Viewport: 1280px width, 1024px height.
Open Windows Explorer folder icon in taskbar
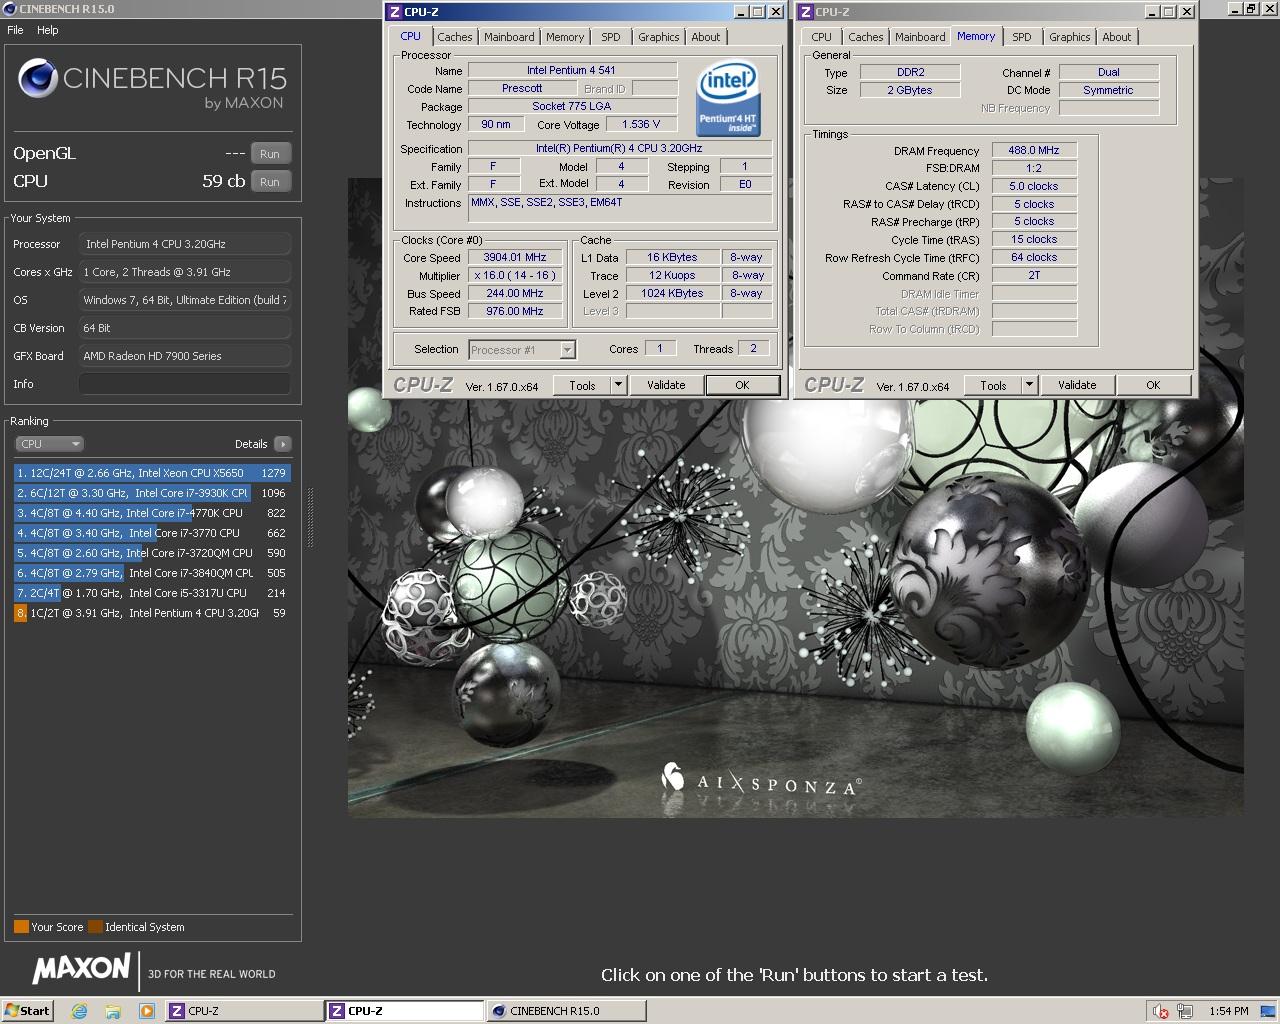point(113,1011)
